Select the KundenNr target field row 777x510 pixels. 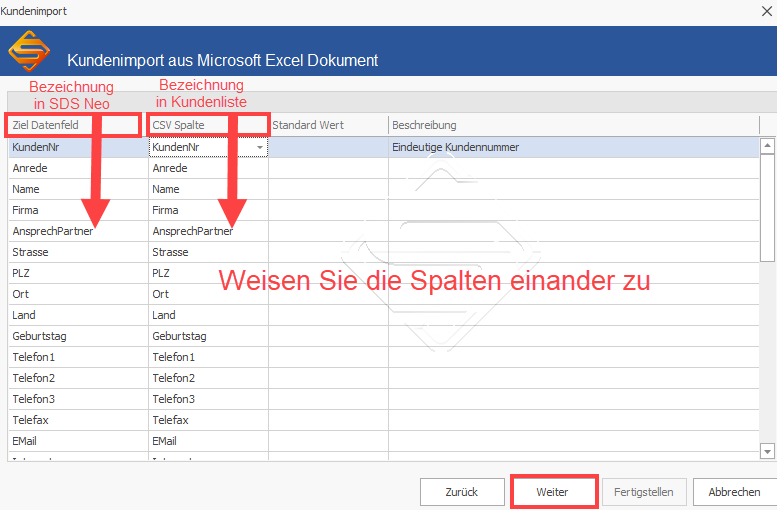[x=78, y=147]
